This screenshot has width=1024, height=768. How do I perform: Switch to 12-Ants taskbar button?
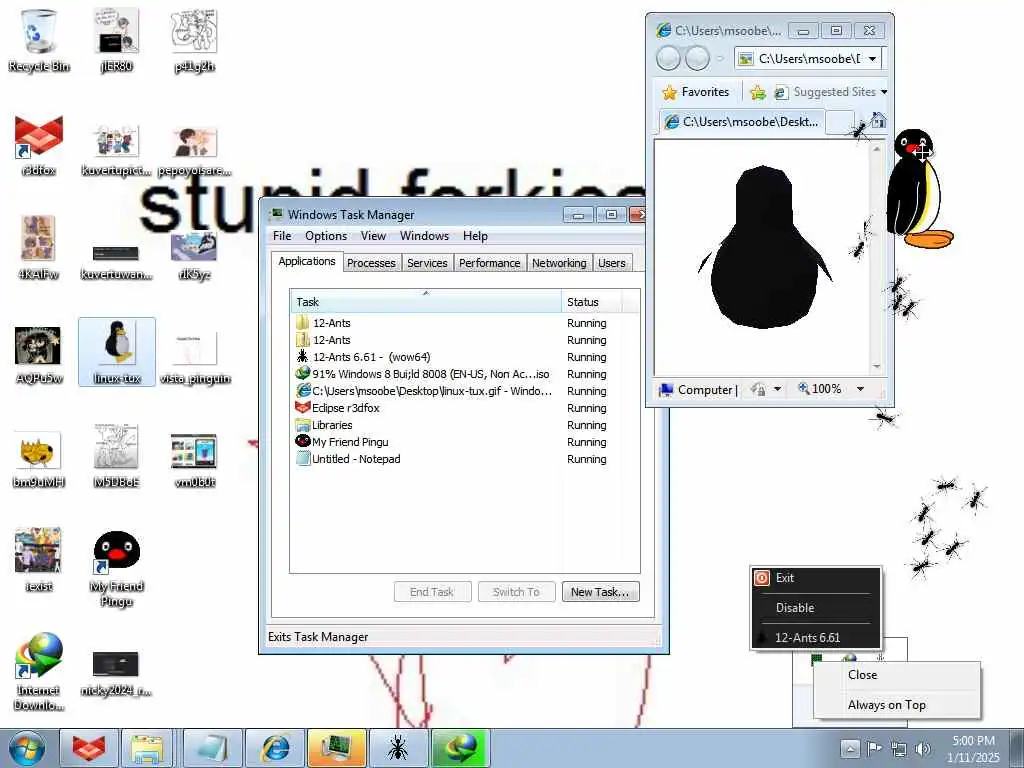398,748
